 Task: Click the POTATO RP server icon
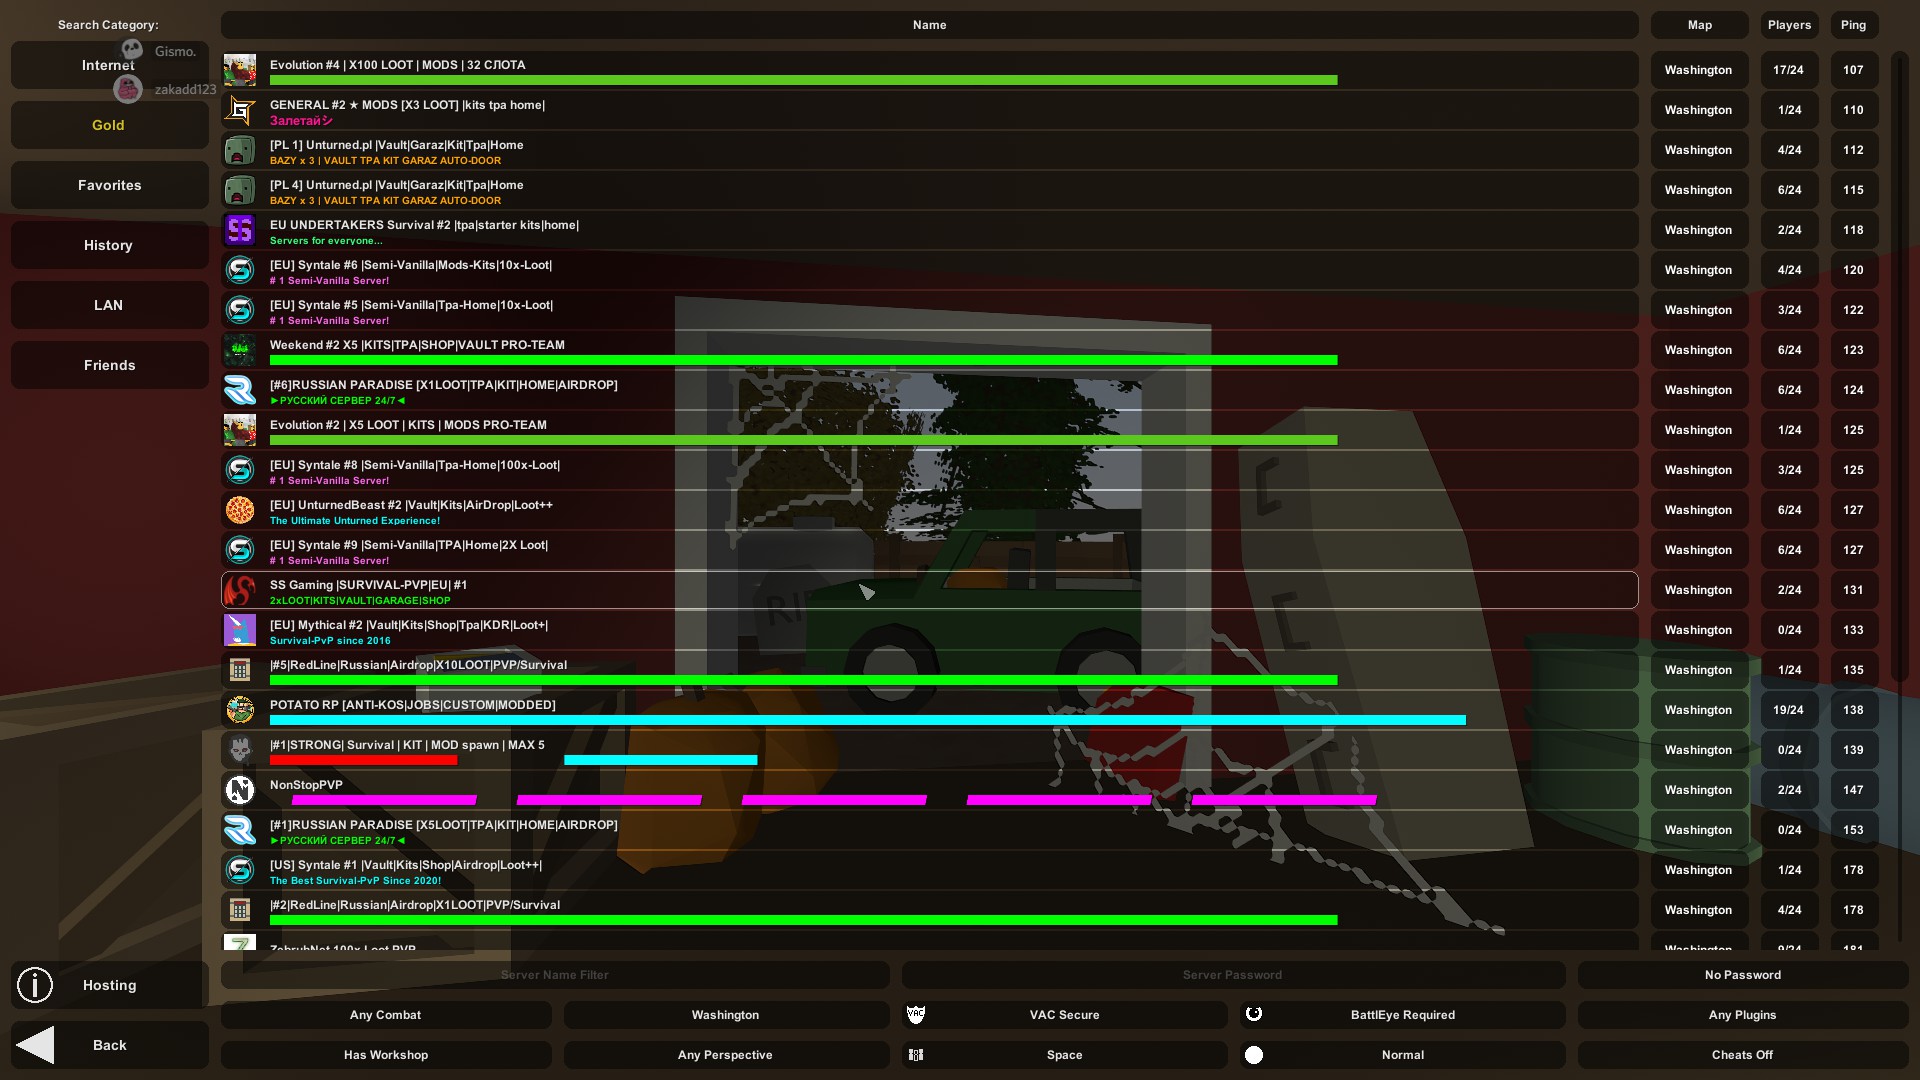click(x=240, y=710)
